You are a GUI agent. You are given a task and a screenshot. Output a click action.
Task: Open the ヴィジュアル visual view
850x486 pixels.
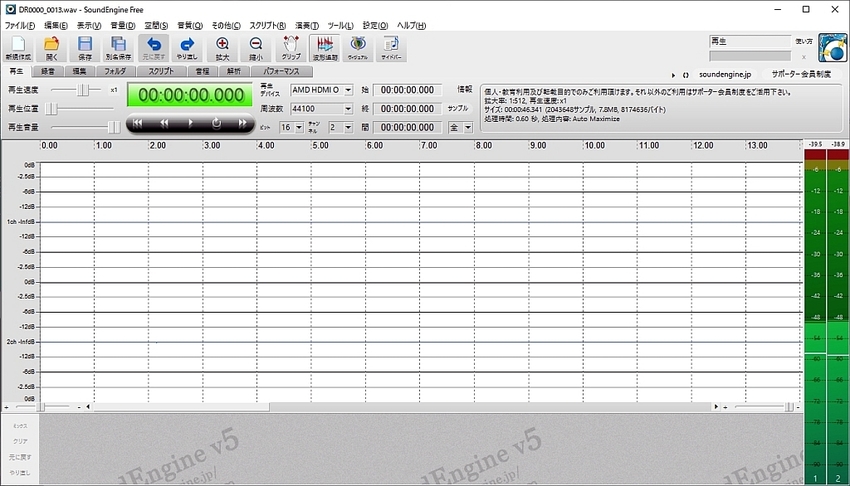pos(358,48)
